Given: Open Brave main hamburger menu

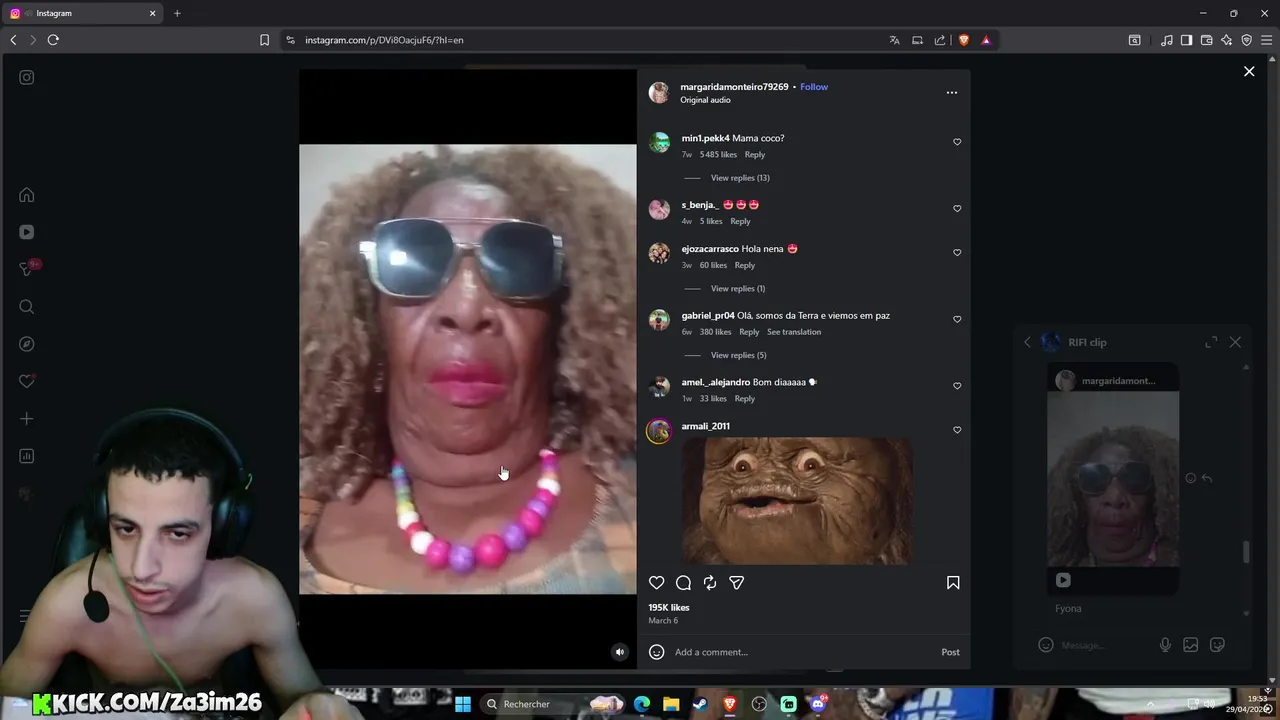Looking at the screenshot, I should 1266,40.
